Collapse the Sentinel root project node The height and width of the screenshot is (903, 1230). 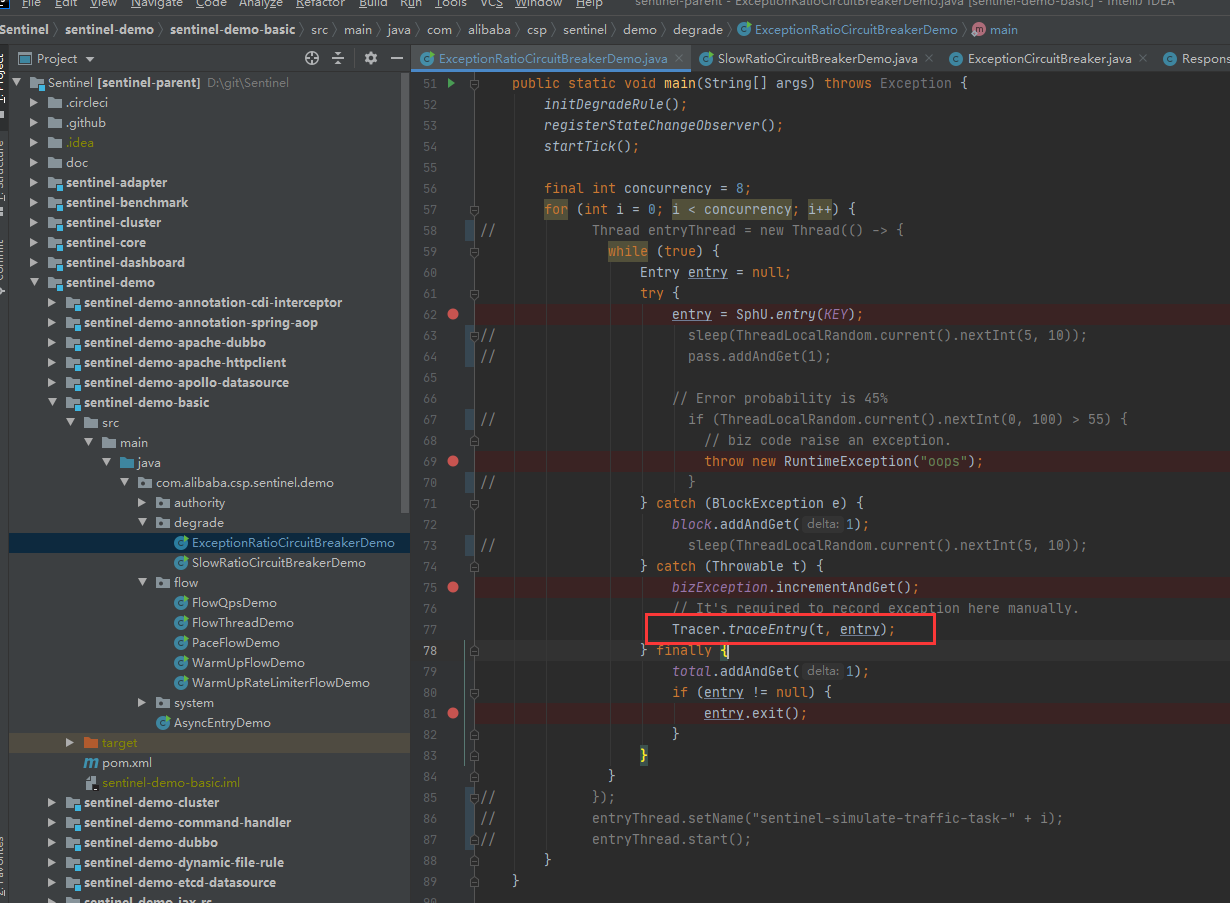tap(18, 82)
